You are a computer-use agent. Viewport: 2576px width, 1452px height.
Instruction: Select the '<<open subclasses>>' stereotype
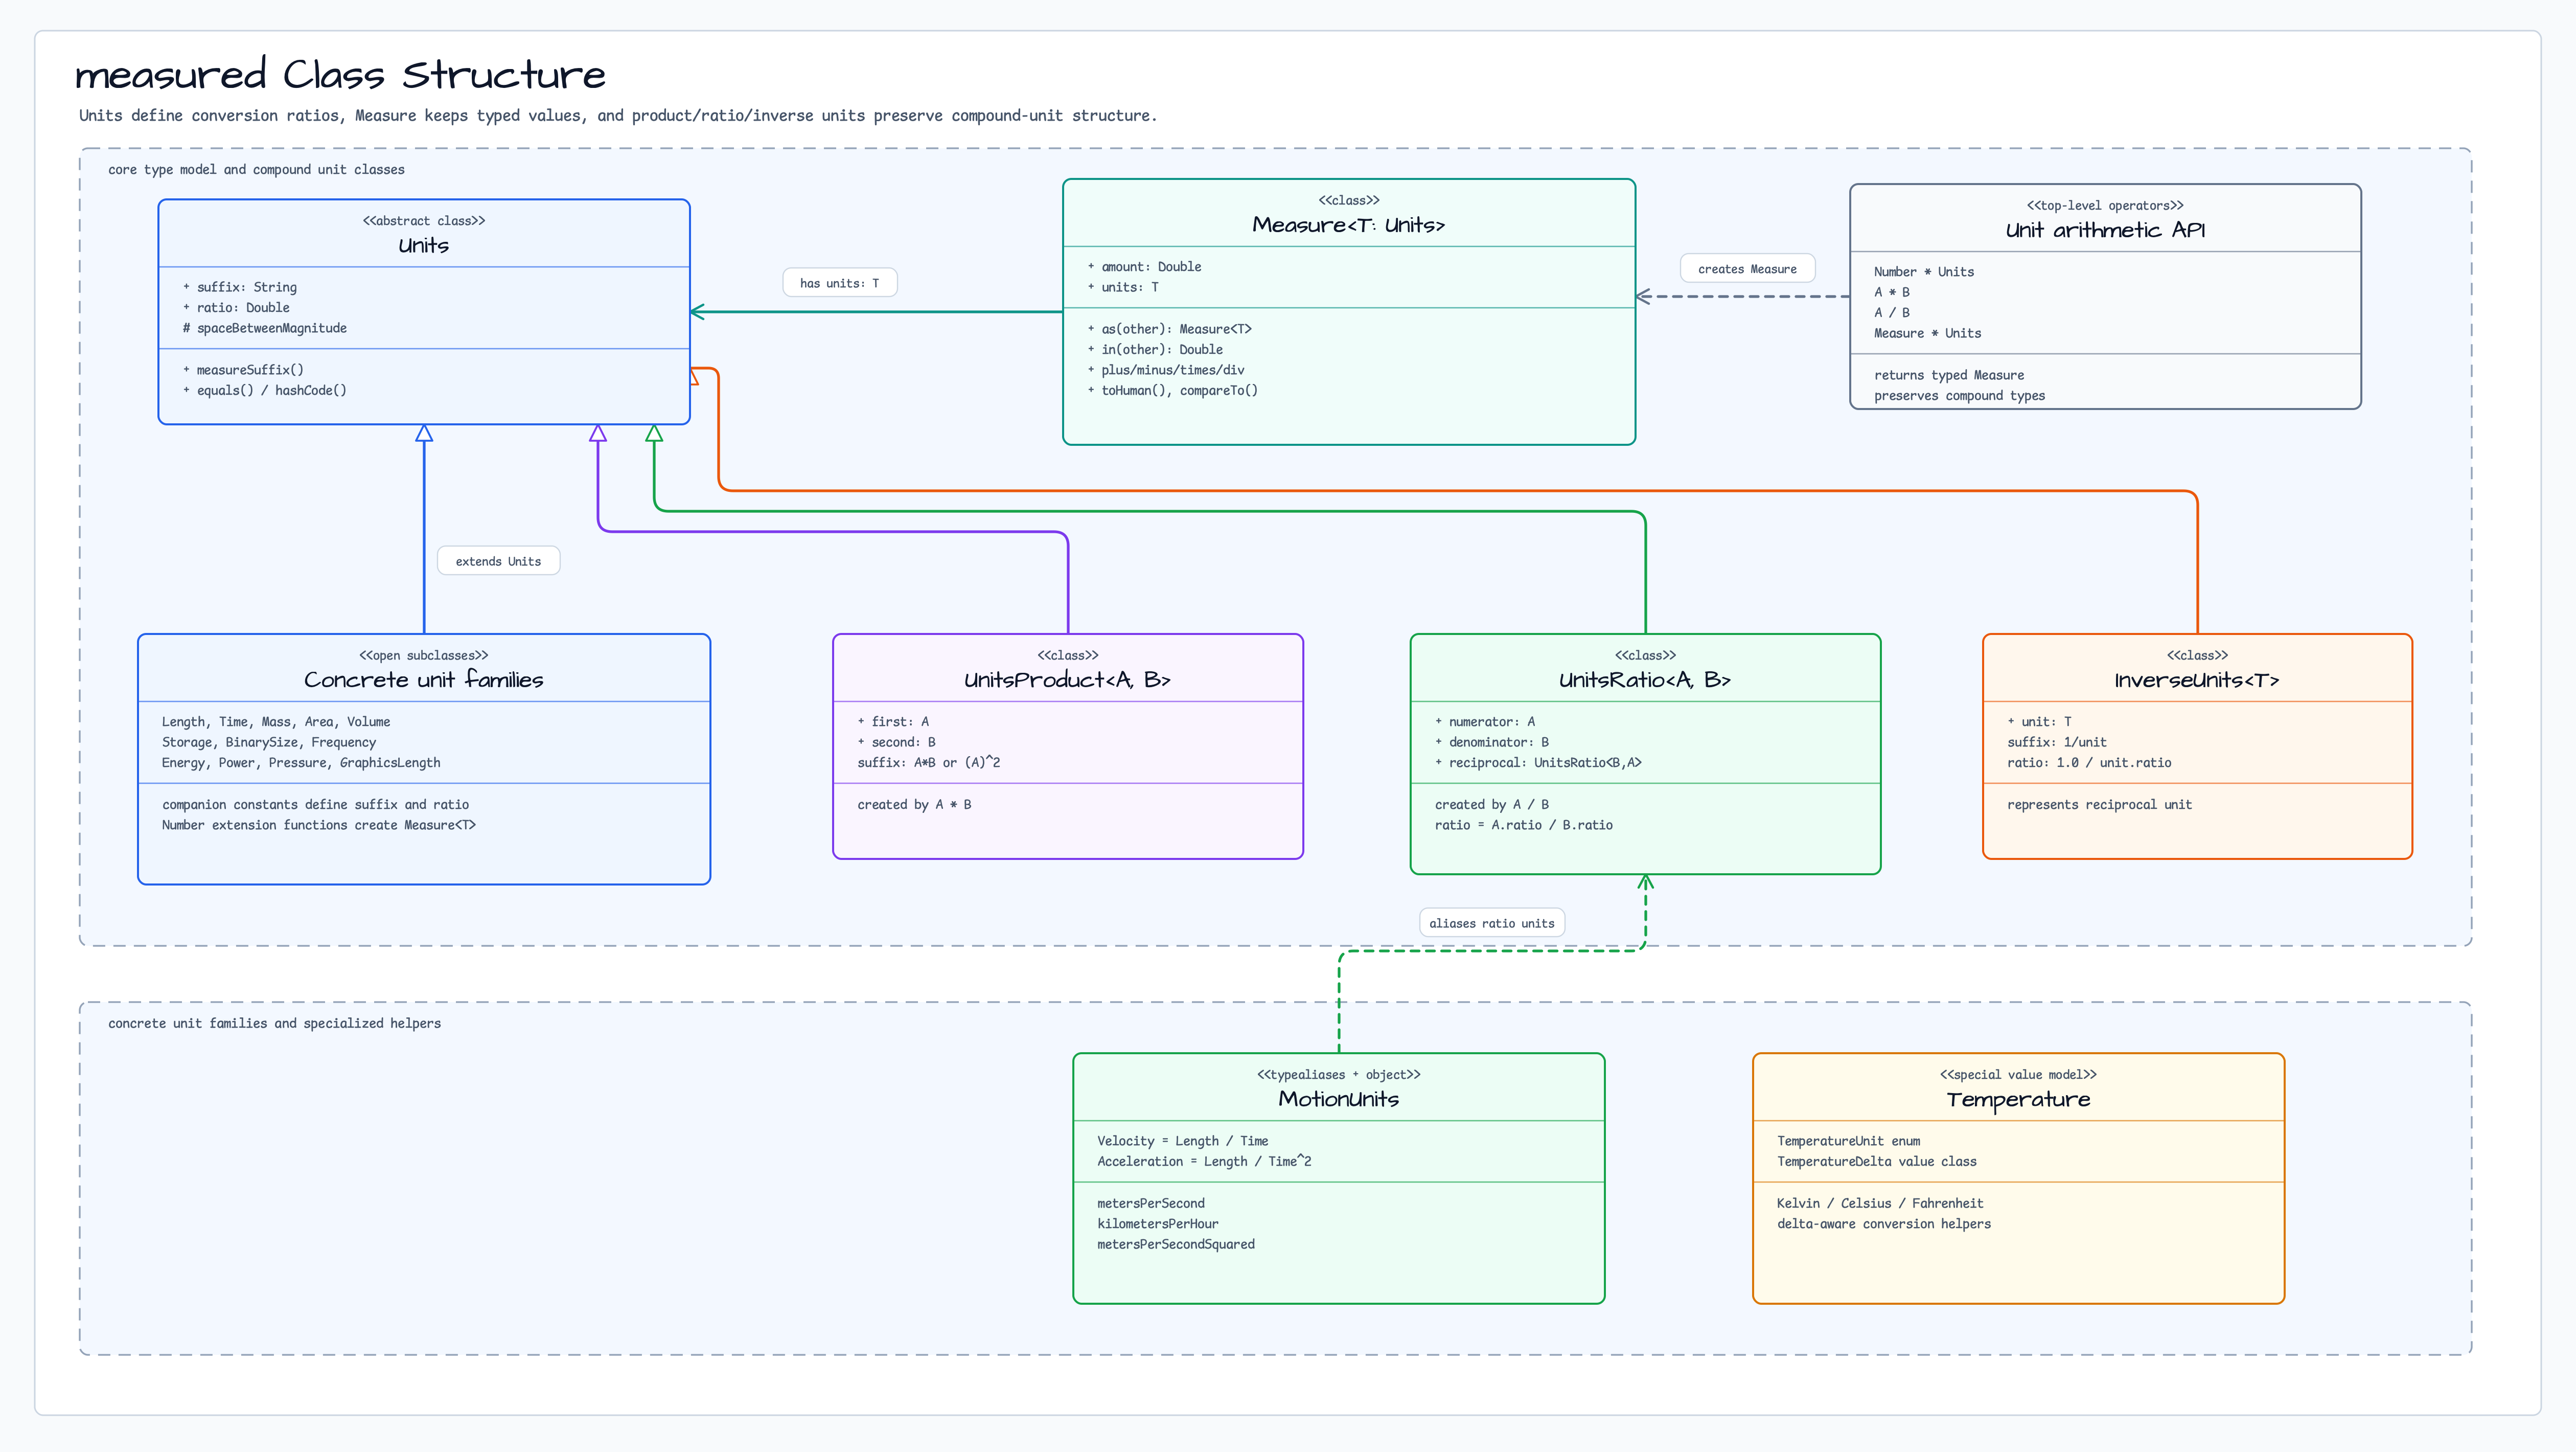(424, 656)
